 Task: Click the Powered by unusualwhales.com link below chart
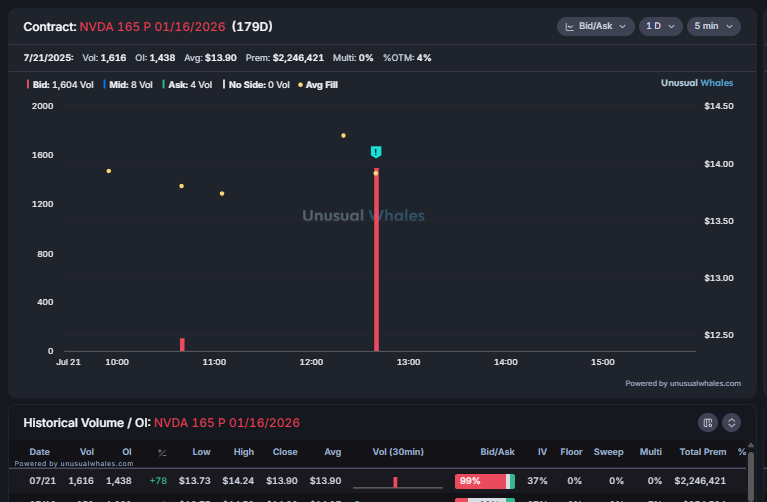(683, 384)
